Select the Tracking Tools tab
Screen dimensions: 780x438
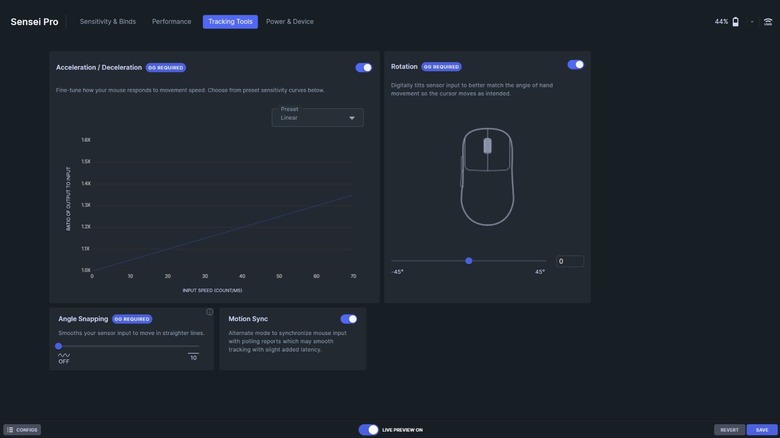(x=230, y=21)
